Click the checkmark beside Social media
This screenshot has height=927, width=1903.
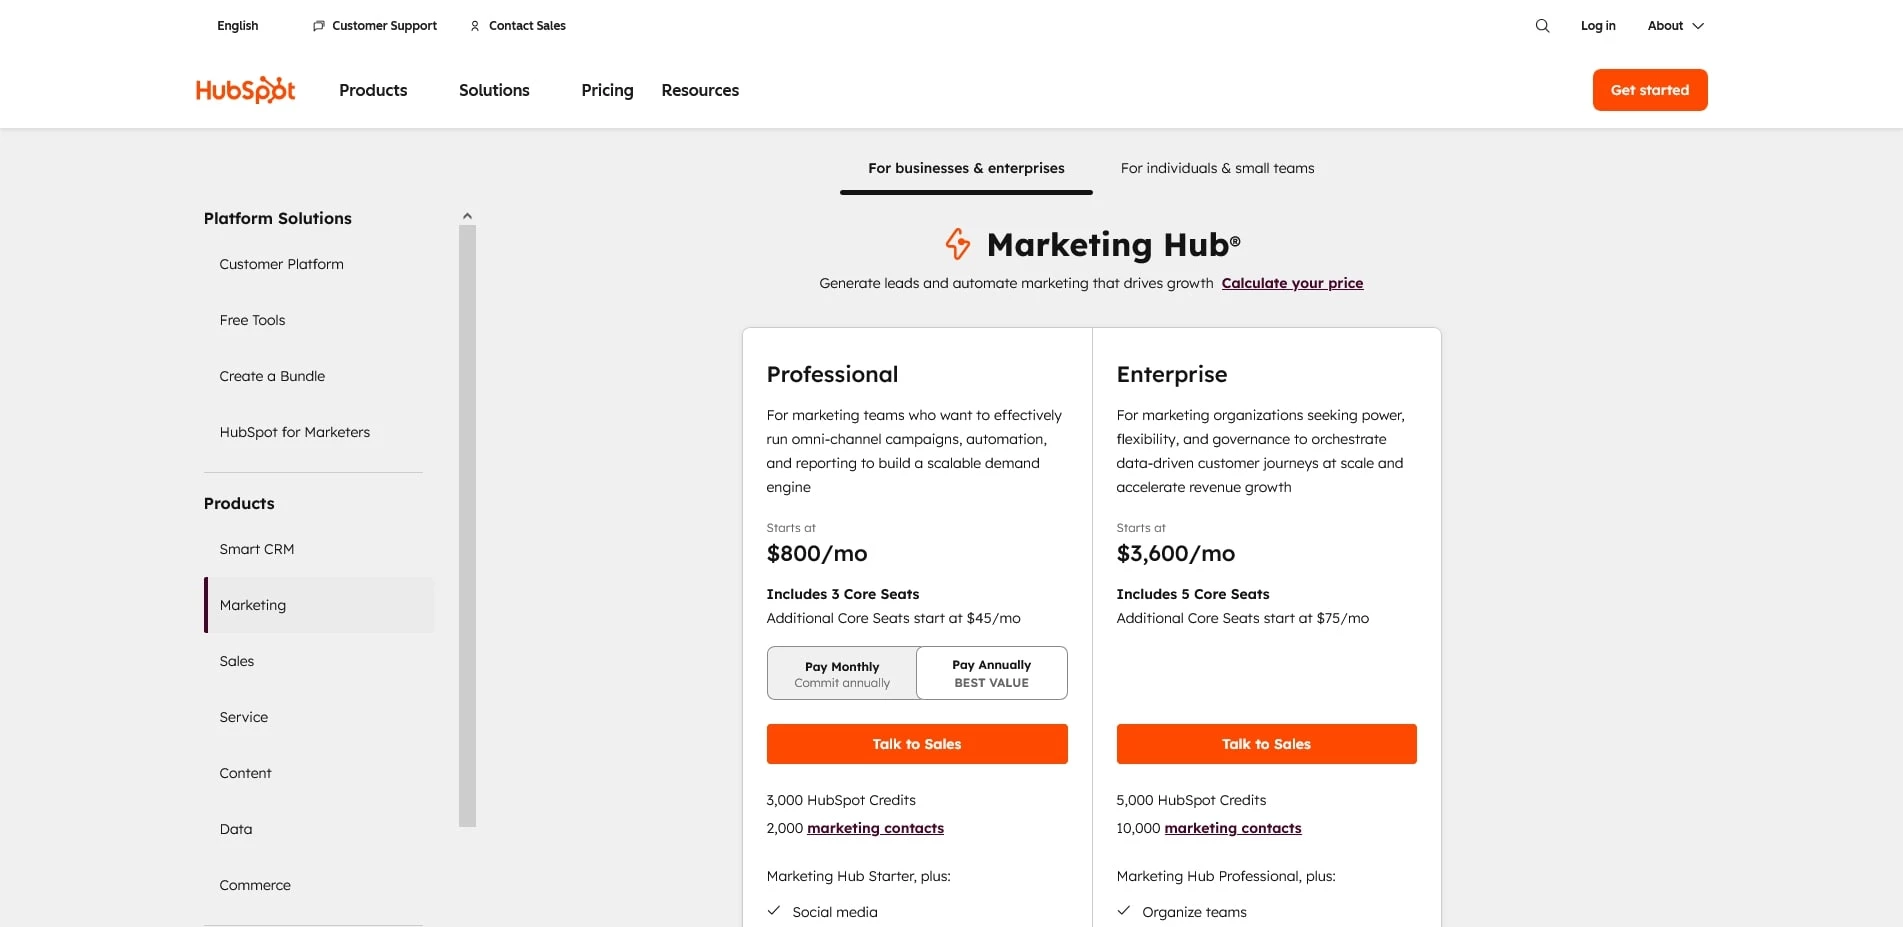[x=774, y=911]
